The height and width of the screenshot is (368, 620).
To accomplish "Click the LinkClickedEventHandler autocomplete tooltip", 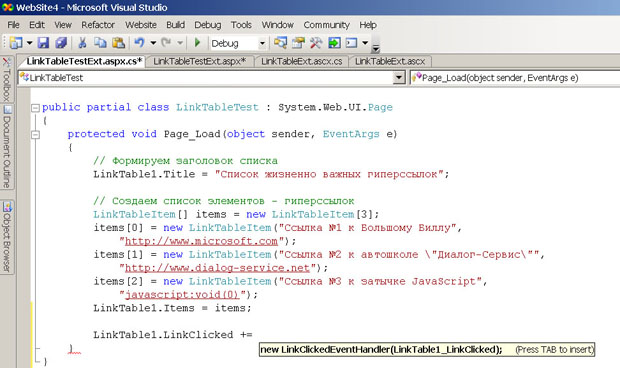I will coord(427,350).
